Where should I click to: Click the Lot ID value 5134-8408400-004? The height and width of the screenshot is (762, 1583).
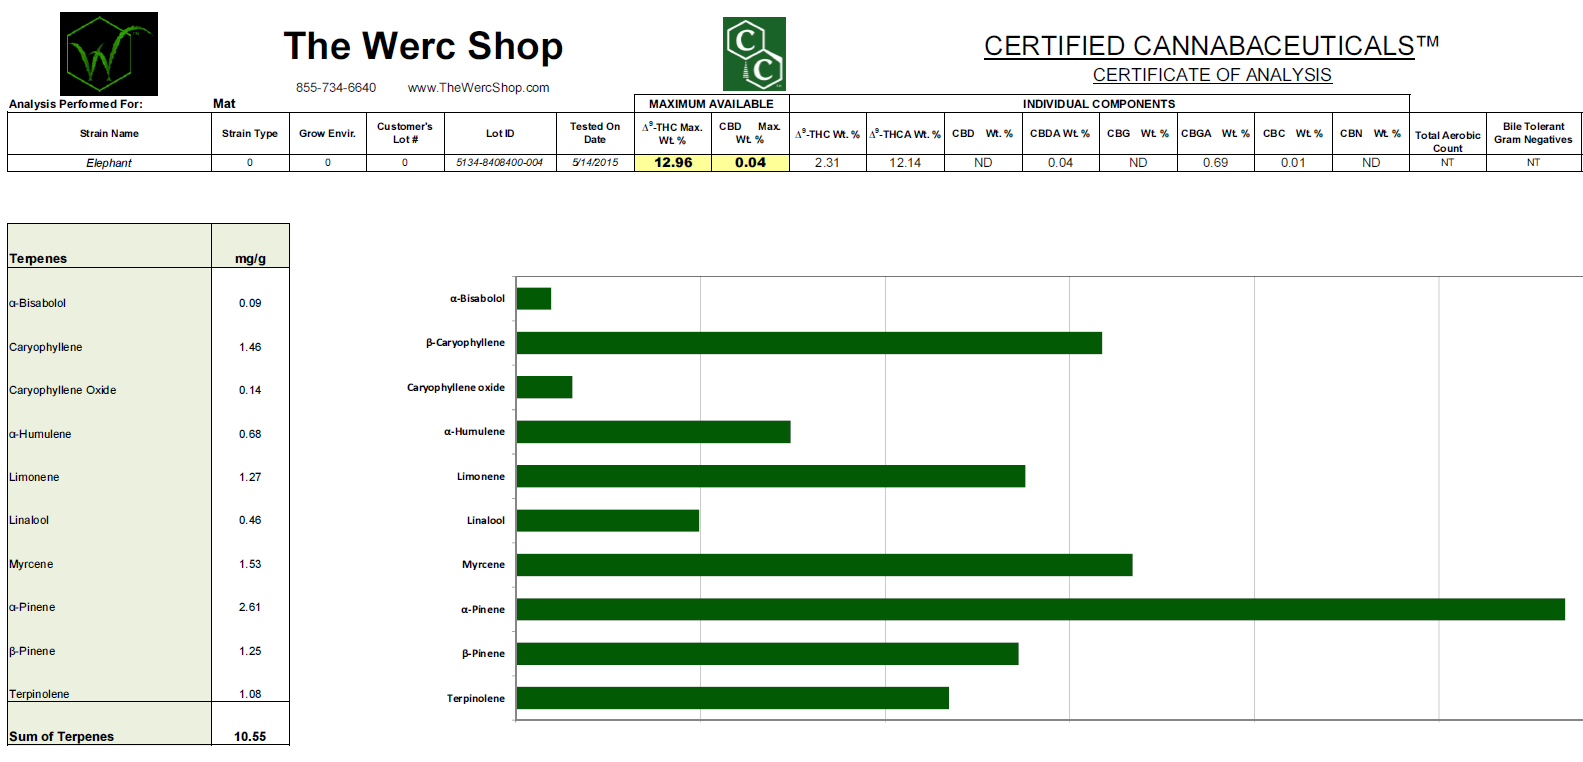[499, 163]
